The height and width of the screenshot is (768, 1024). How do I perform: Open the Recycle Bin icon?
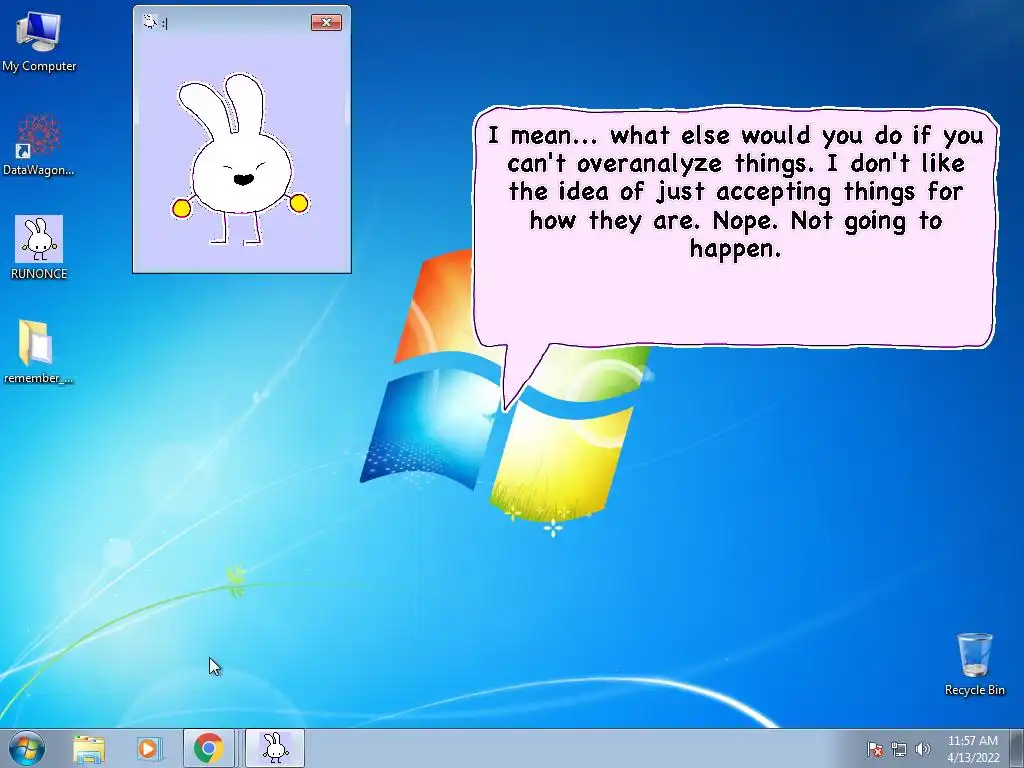pyautogui.click(x=974, y=664)
